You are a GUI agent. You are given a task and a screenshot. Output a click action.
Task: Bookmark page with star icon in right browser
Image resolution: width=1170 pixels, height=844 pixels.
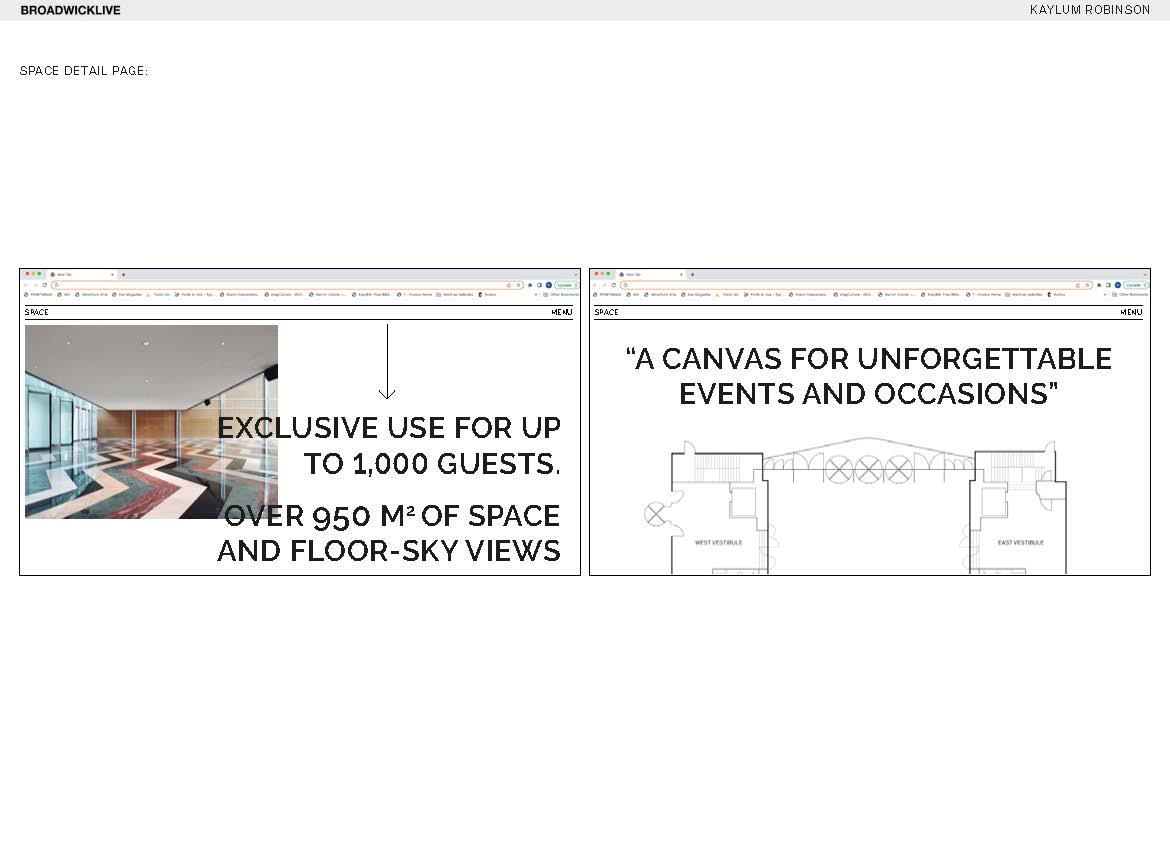(1089, 285)
